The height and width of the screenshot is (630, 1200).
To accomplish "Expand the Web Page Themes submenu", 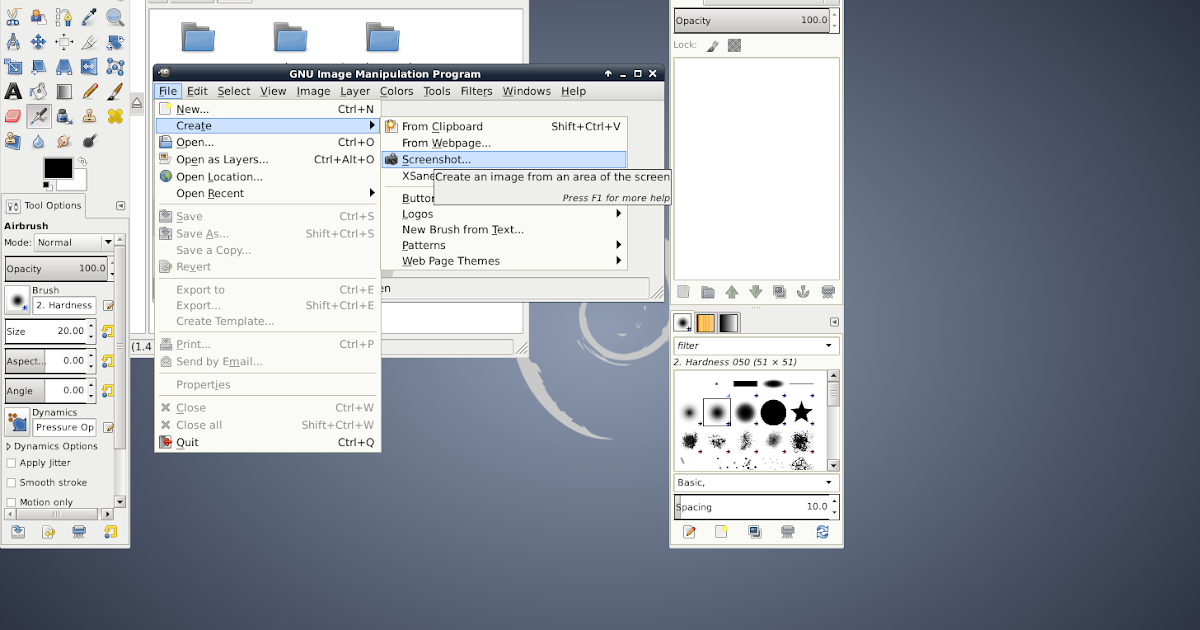I will 503,261.
